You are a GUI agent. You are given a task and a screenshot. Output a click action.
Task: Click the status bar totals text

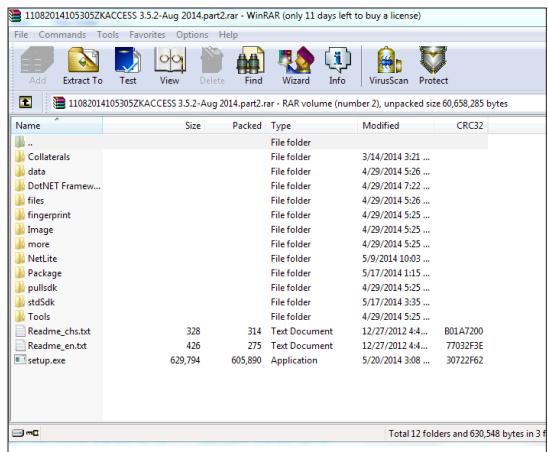[468, 433]
